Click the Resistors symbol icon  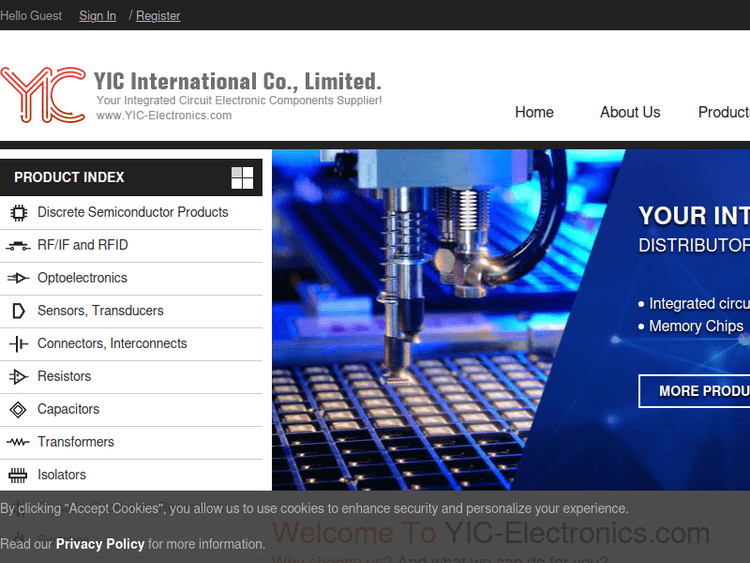(18, 377)
